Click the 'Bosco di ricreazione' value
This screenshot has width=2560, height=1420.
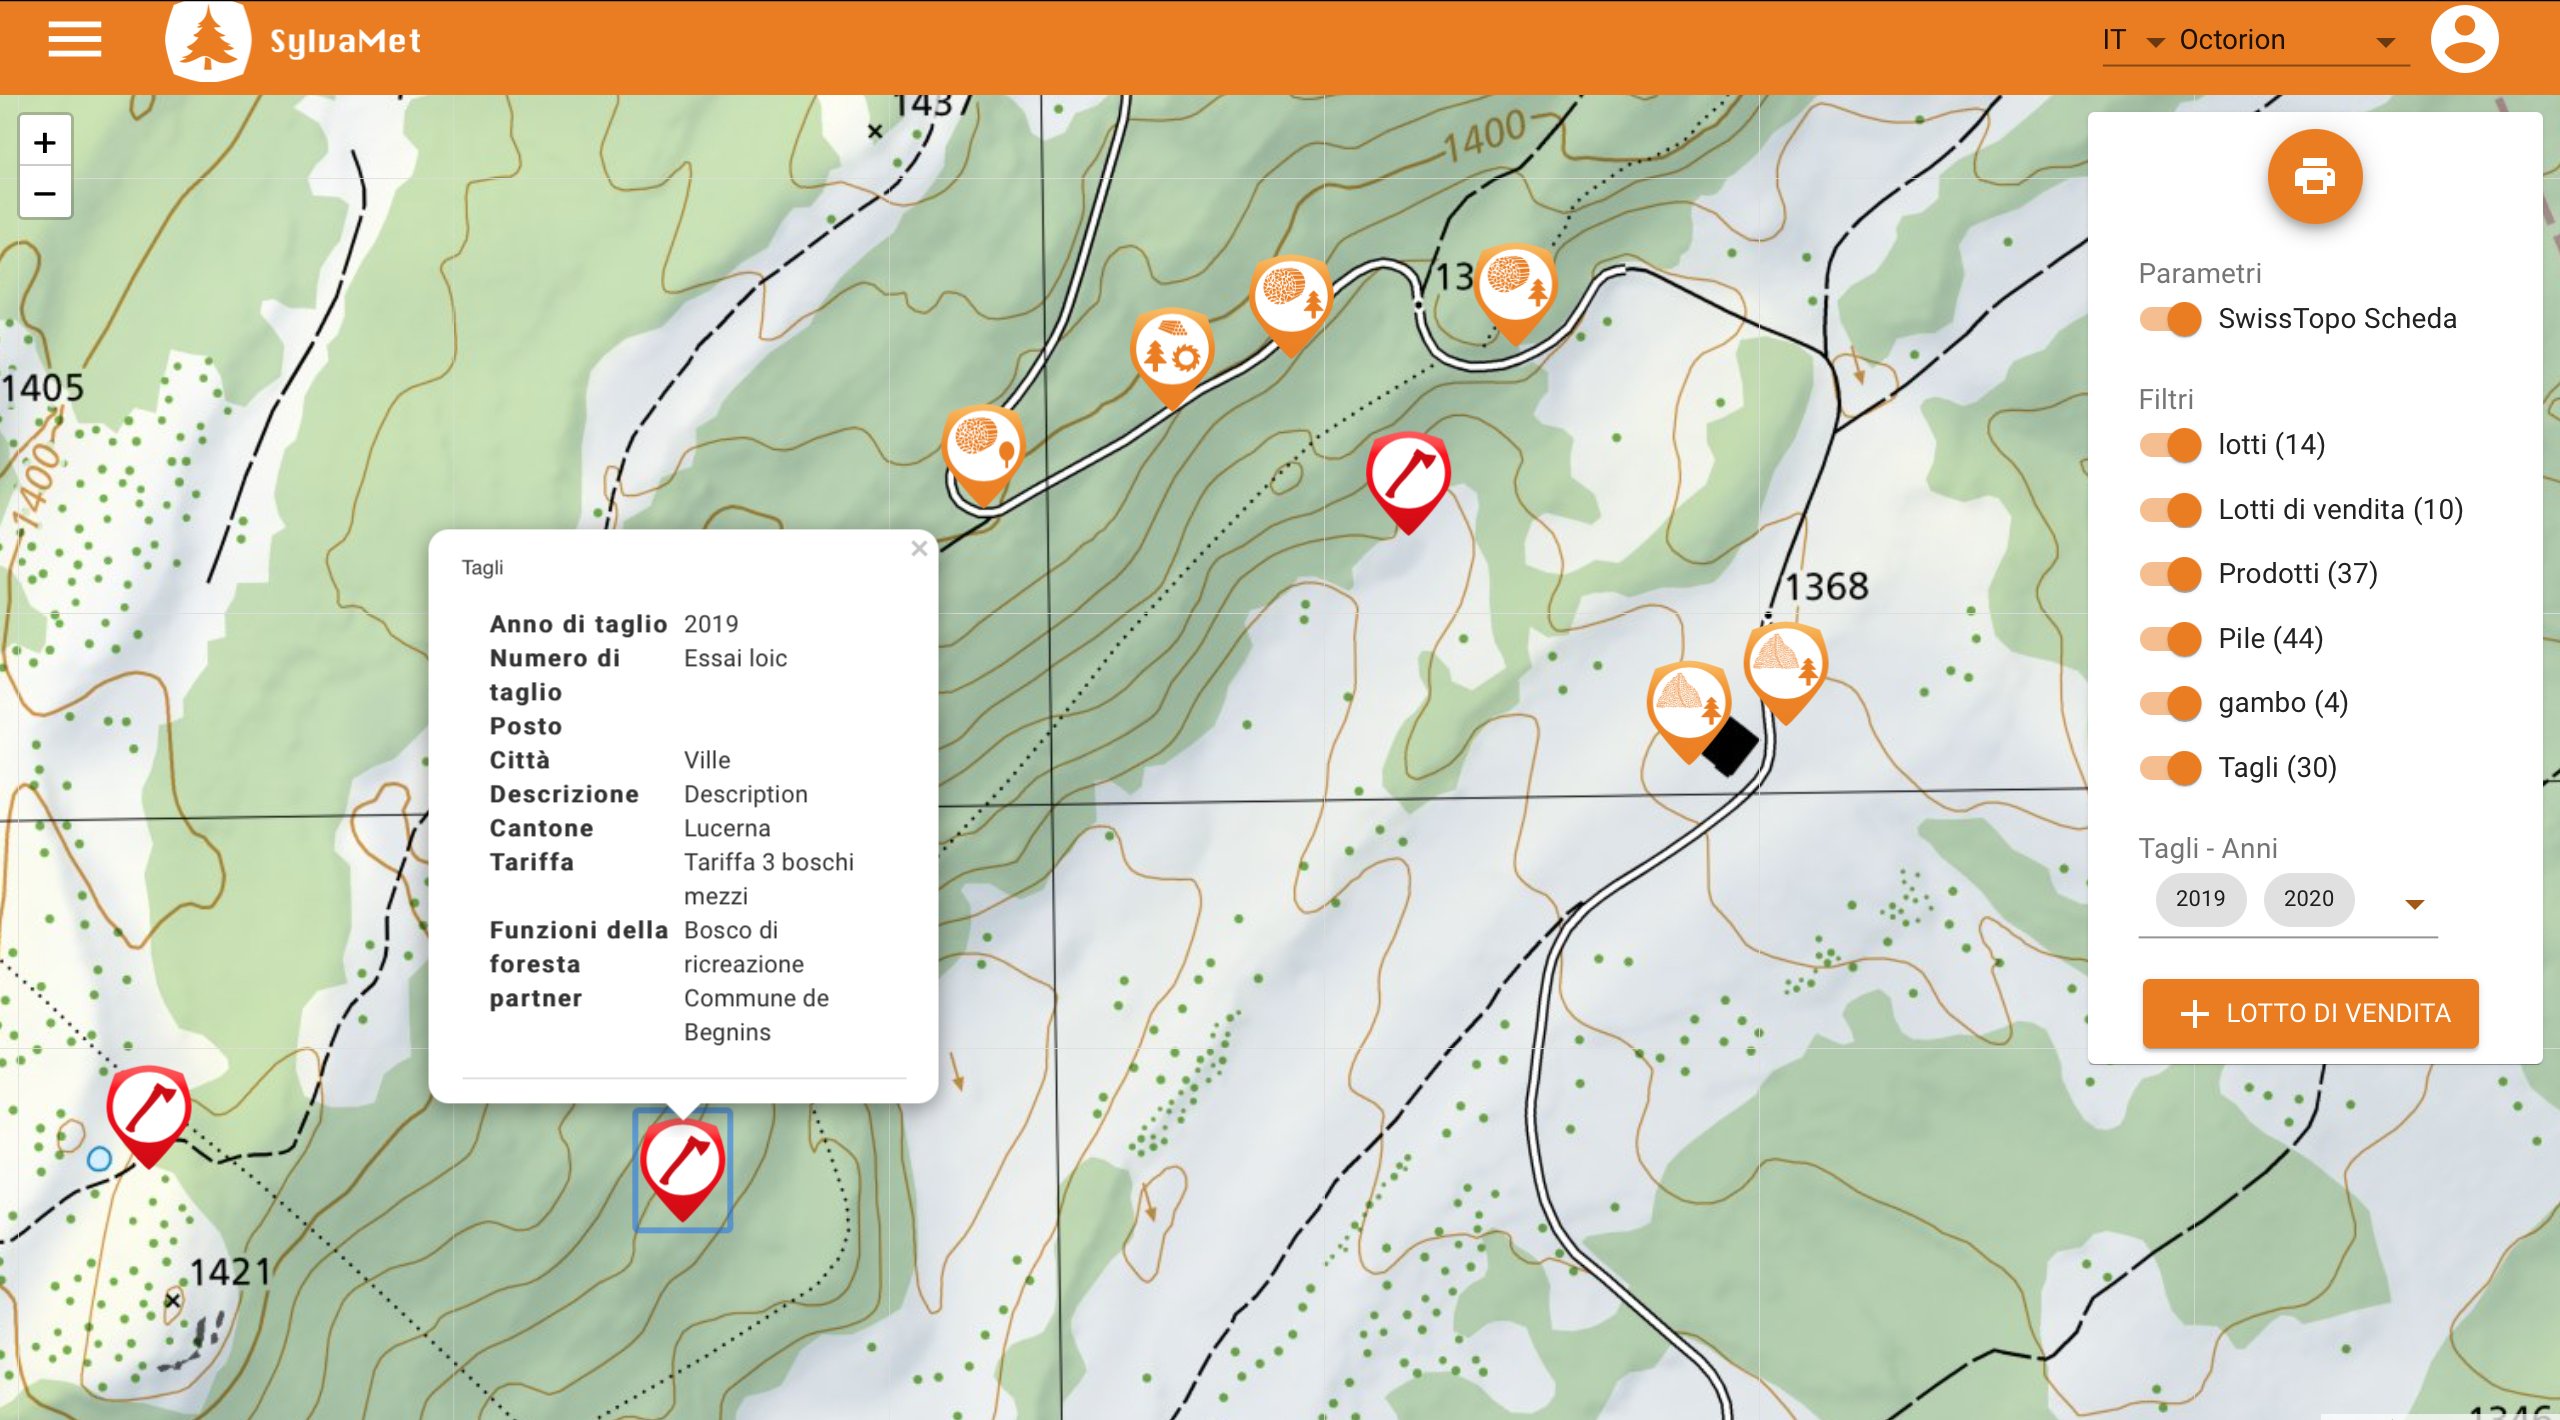[x=744, y=947]
